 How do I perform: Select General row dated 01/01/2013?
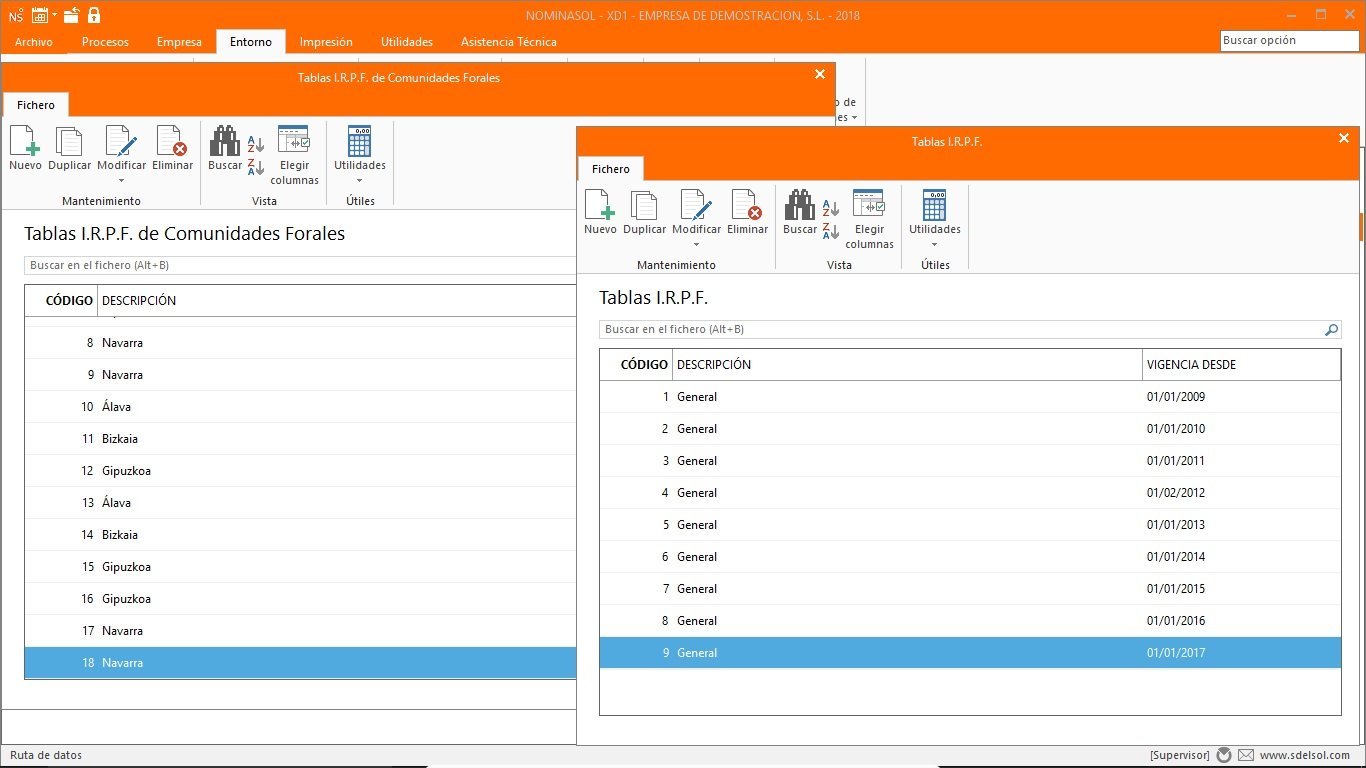[970, 525]
